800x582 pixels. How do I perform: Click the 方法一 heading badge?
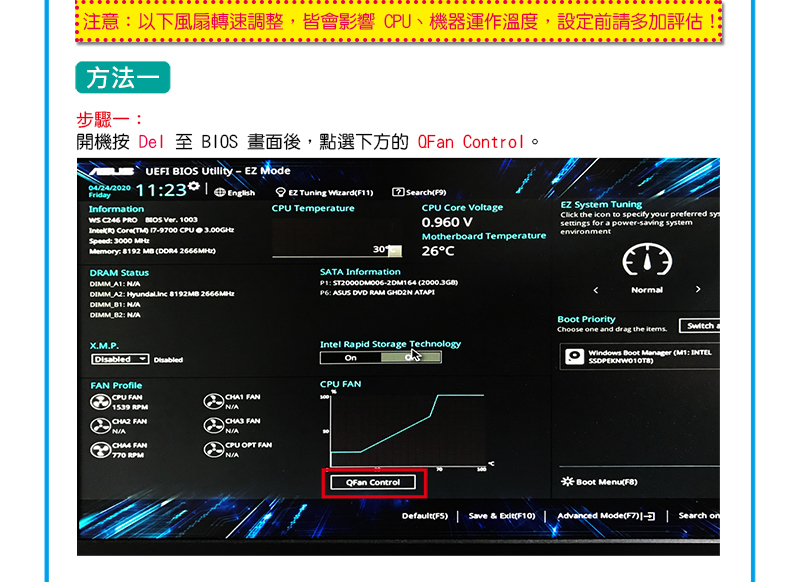coord(122,78)
